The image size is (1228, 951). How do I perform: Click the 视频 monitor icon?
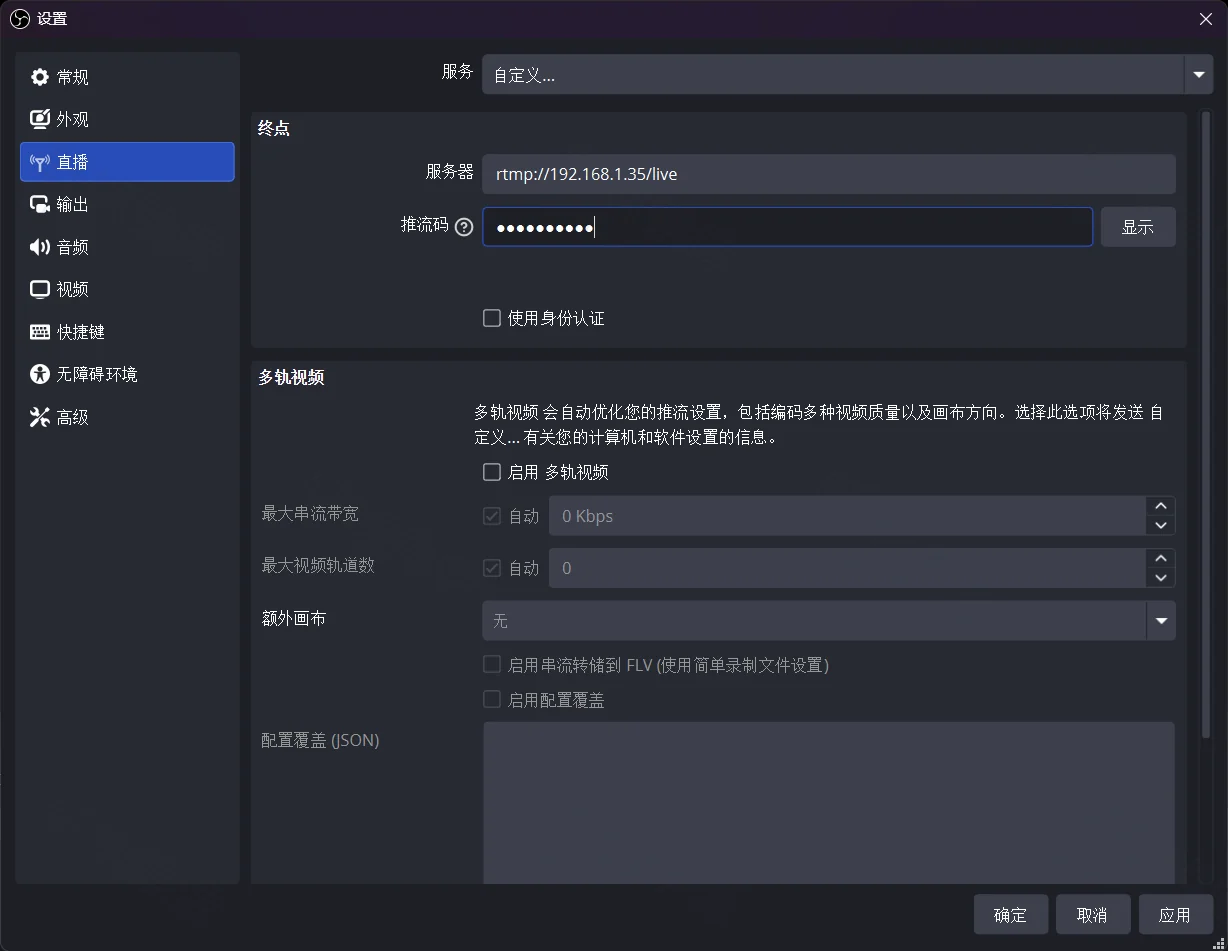(x=40, y=289)
